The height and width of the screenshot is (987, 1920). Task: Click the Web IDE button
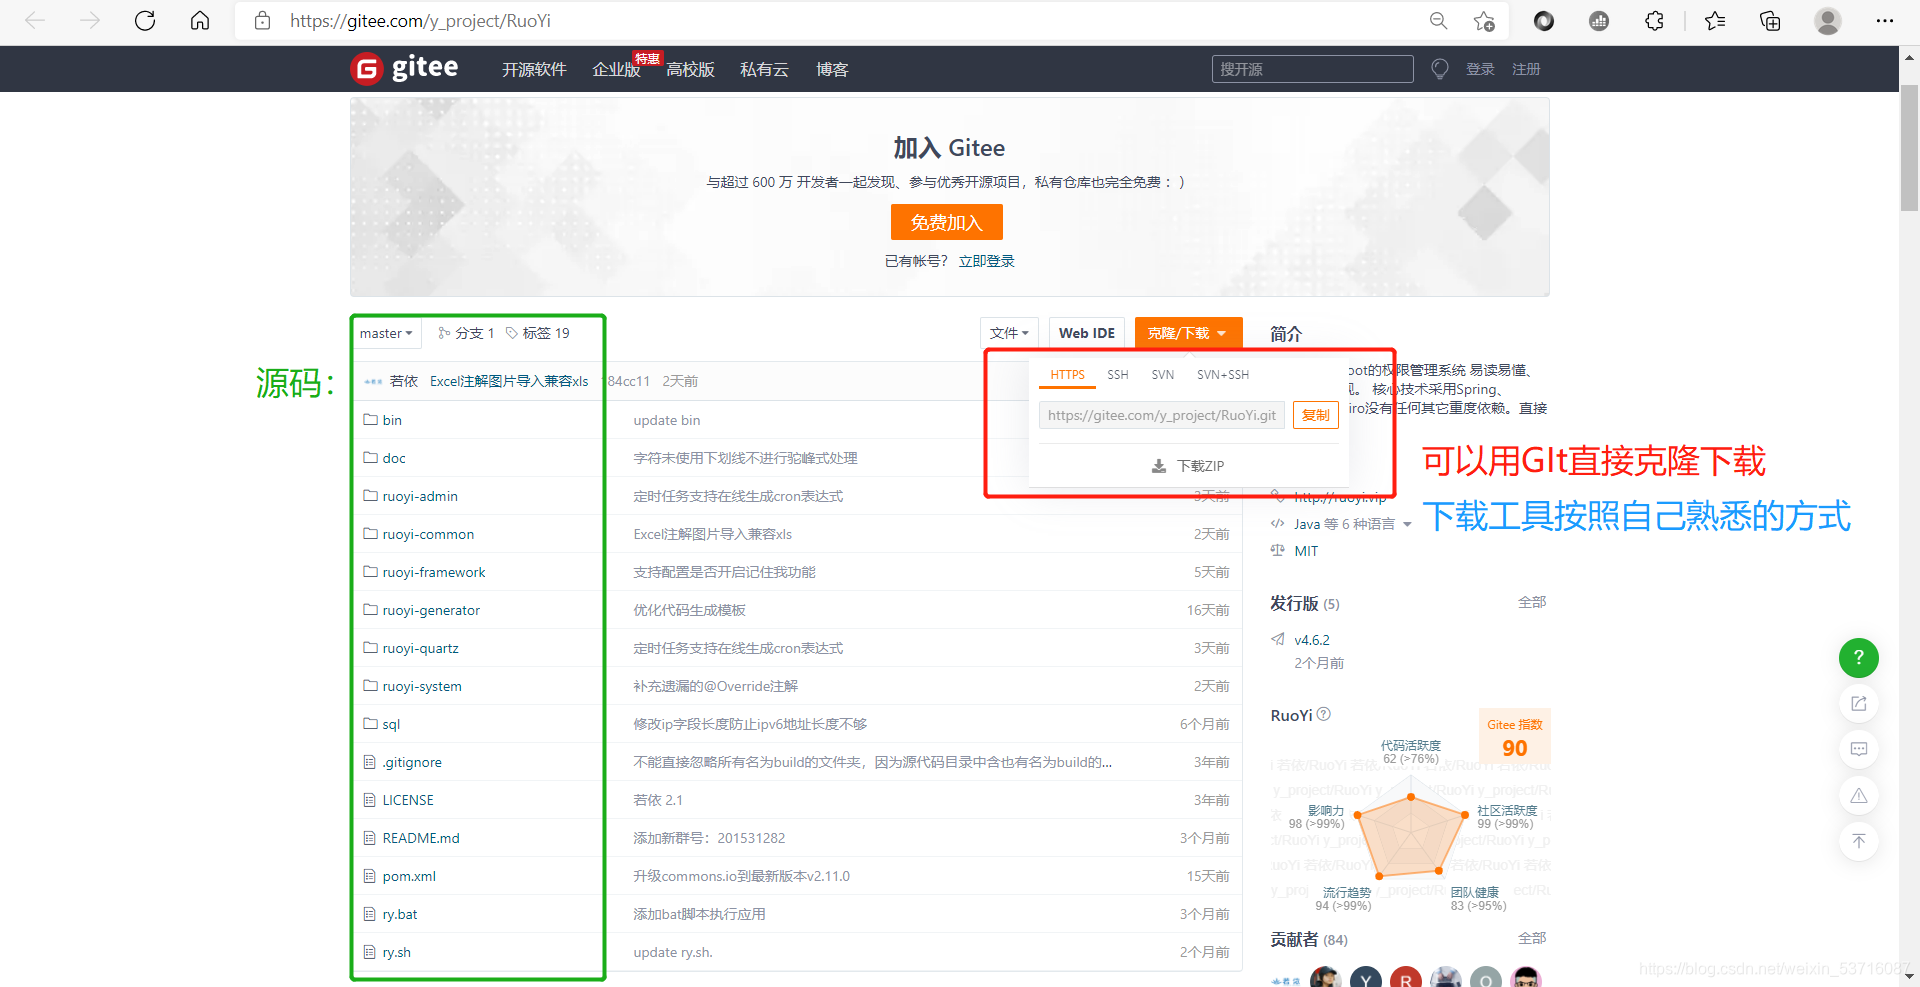[x=1087, y=333]
